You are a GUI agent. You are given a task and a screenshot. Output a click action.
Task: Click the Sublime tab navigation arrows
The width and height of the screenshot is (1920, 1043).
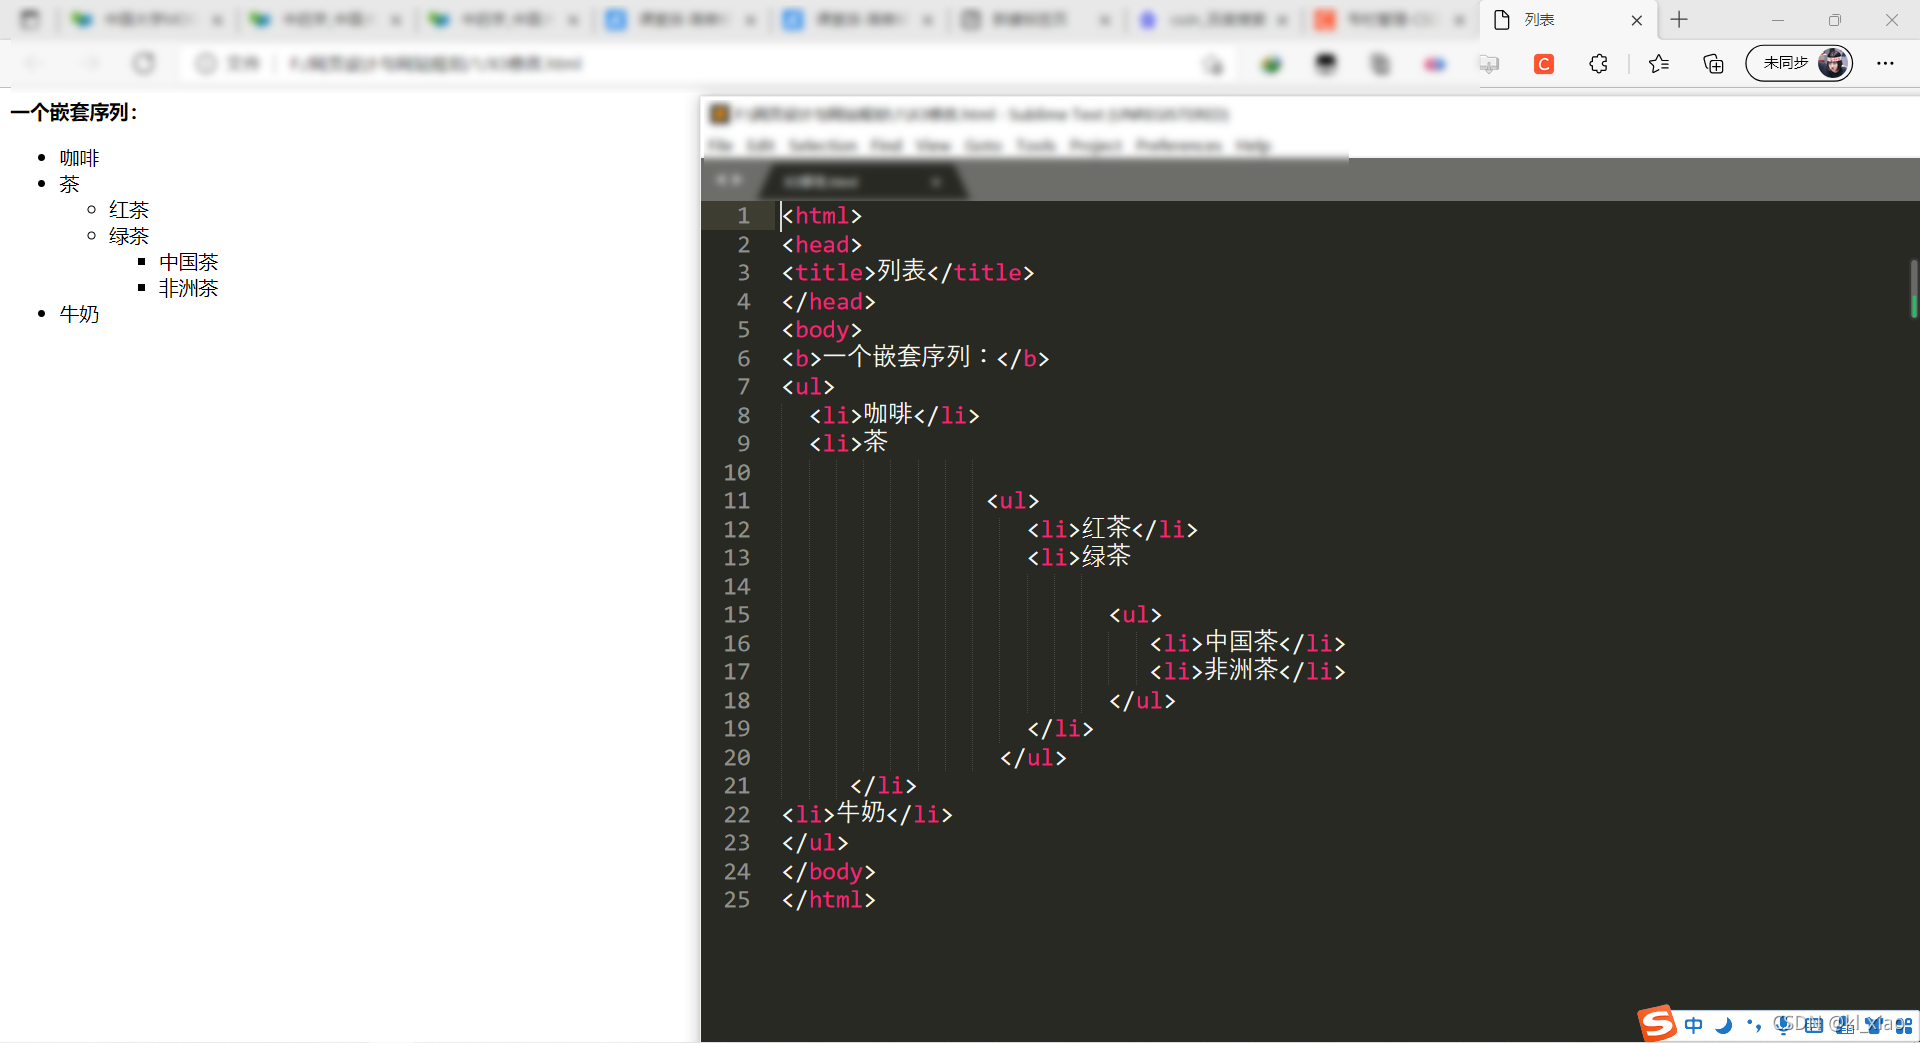(729, 180)
